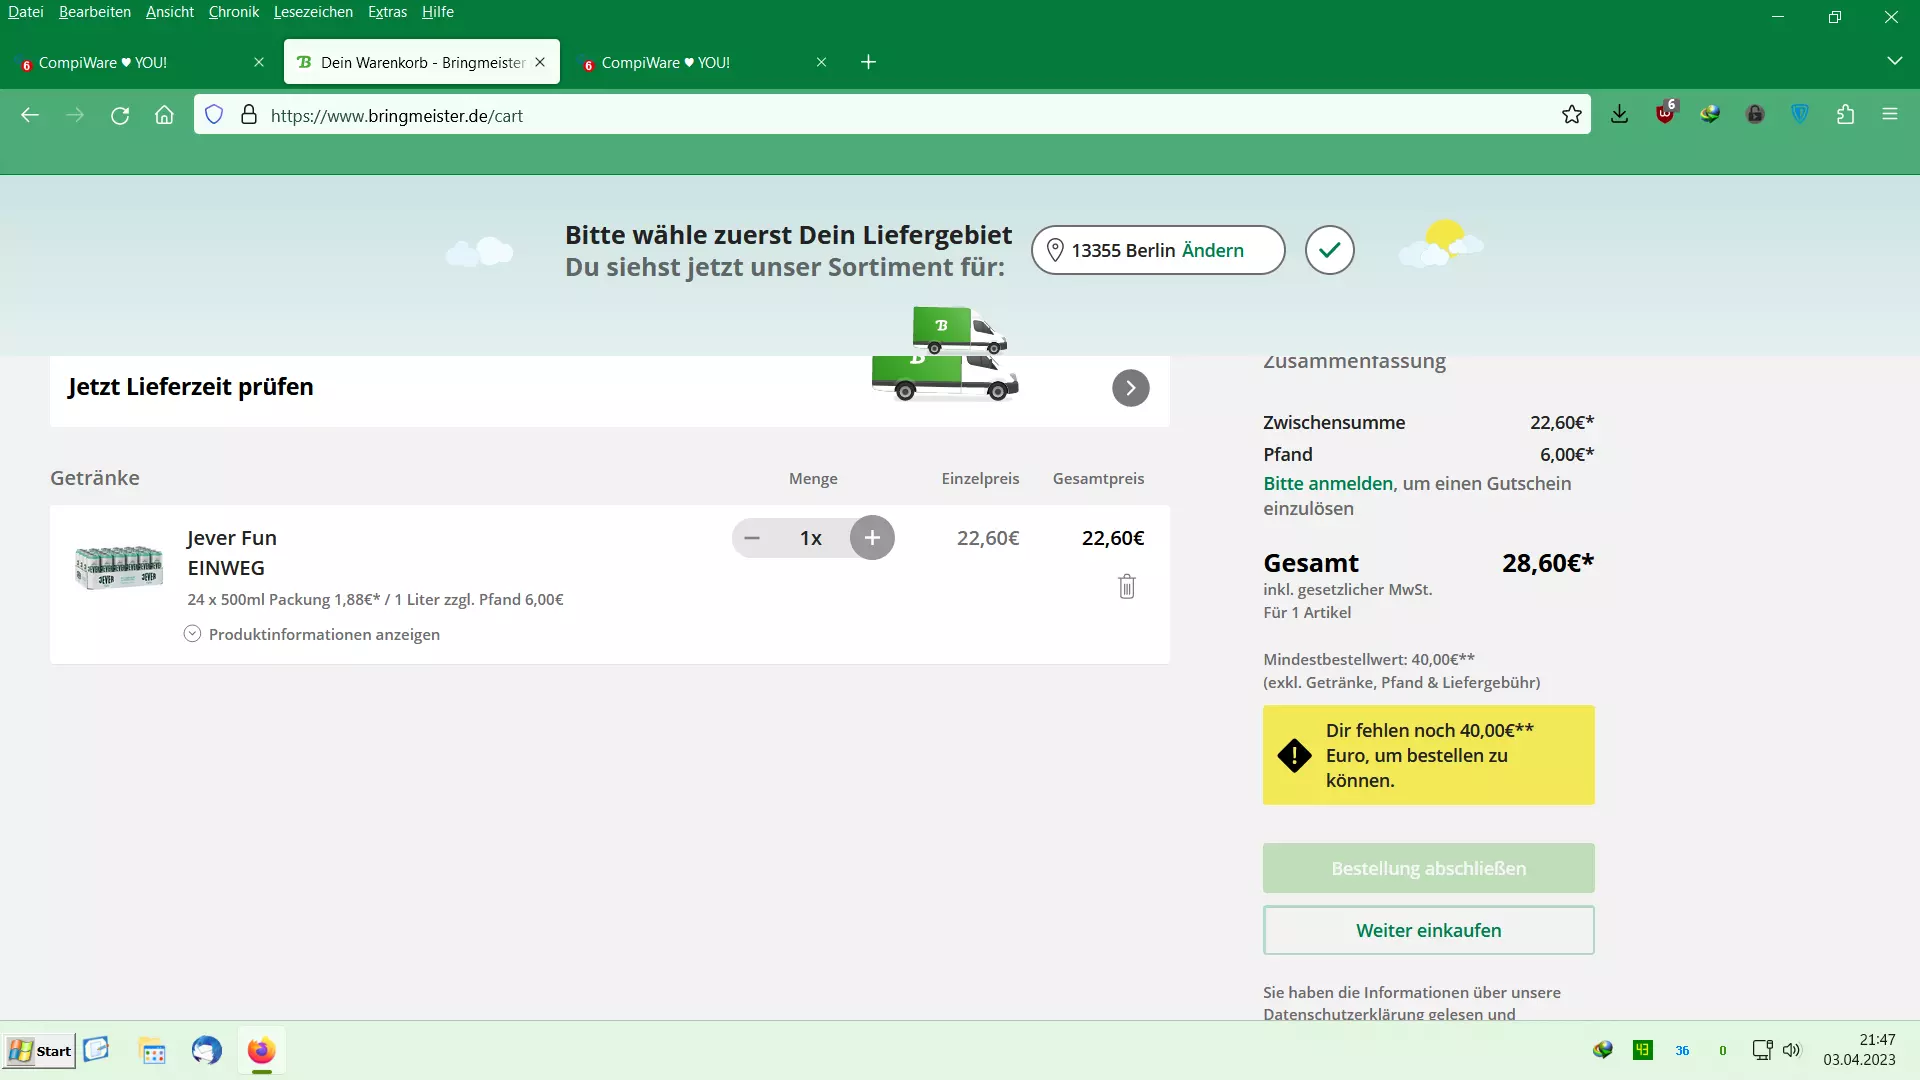Remove Jever Fun with the trash icon
The height and width of the screenshot is (1080, 1920).
1127,586
